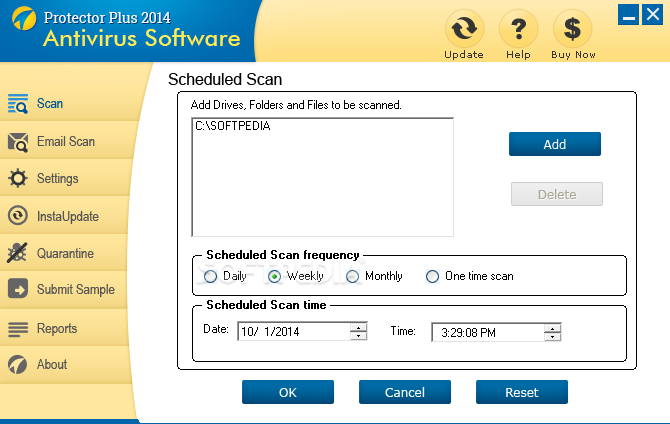670x424 pixels.
Task: Click the Protector Plus logo icon
Action: (24, 18)
